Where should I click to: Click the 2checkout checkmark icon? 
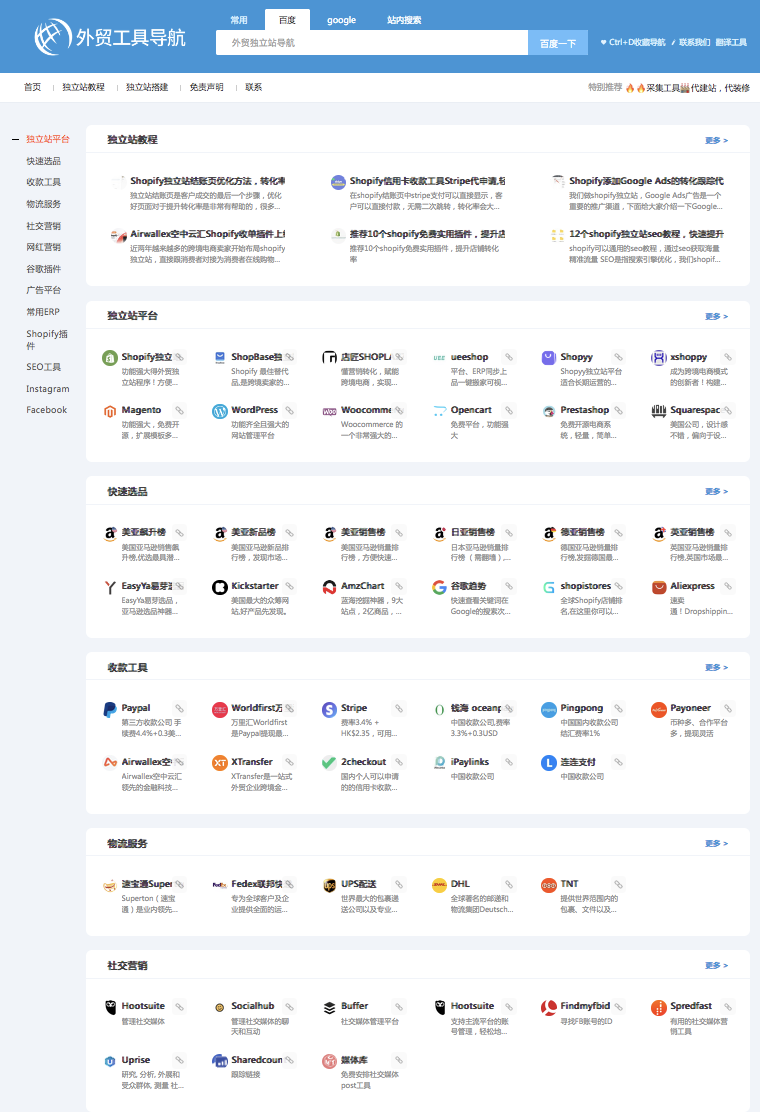click(329, 763)
